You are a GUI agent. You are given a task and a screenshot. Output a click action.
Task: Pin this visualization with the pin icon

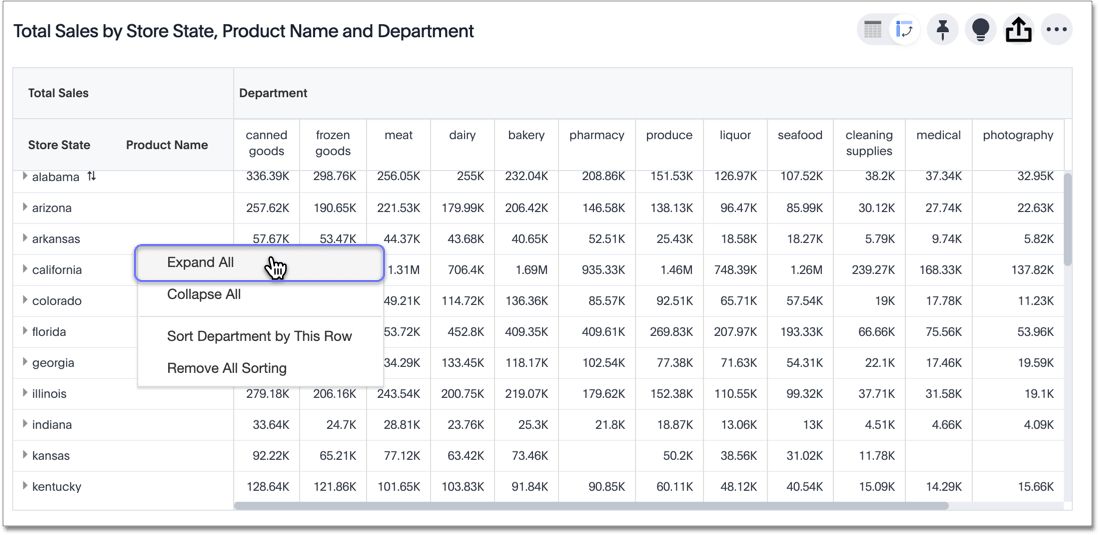coord(942,30)
